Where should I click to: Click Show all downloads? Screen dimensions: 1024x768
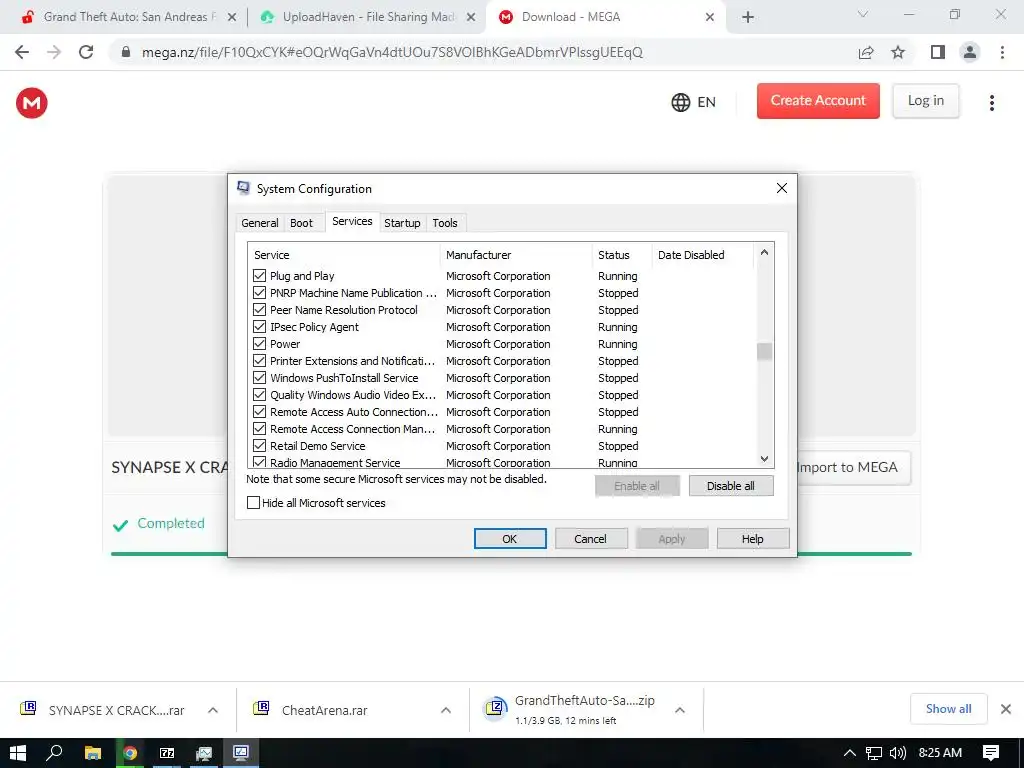pos(948,709)
